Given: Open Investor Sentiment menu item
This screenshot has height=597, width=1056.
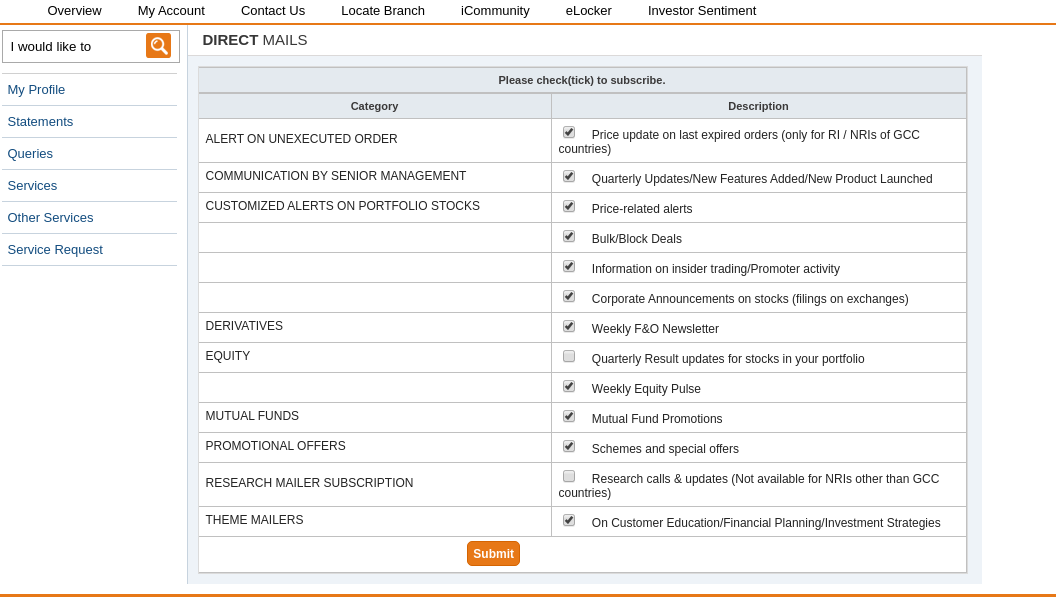Looking at the screenshot, I should click(702, 11).
